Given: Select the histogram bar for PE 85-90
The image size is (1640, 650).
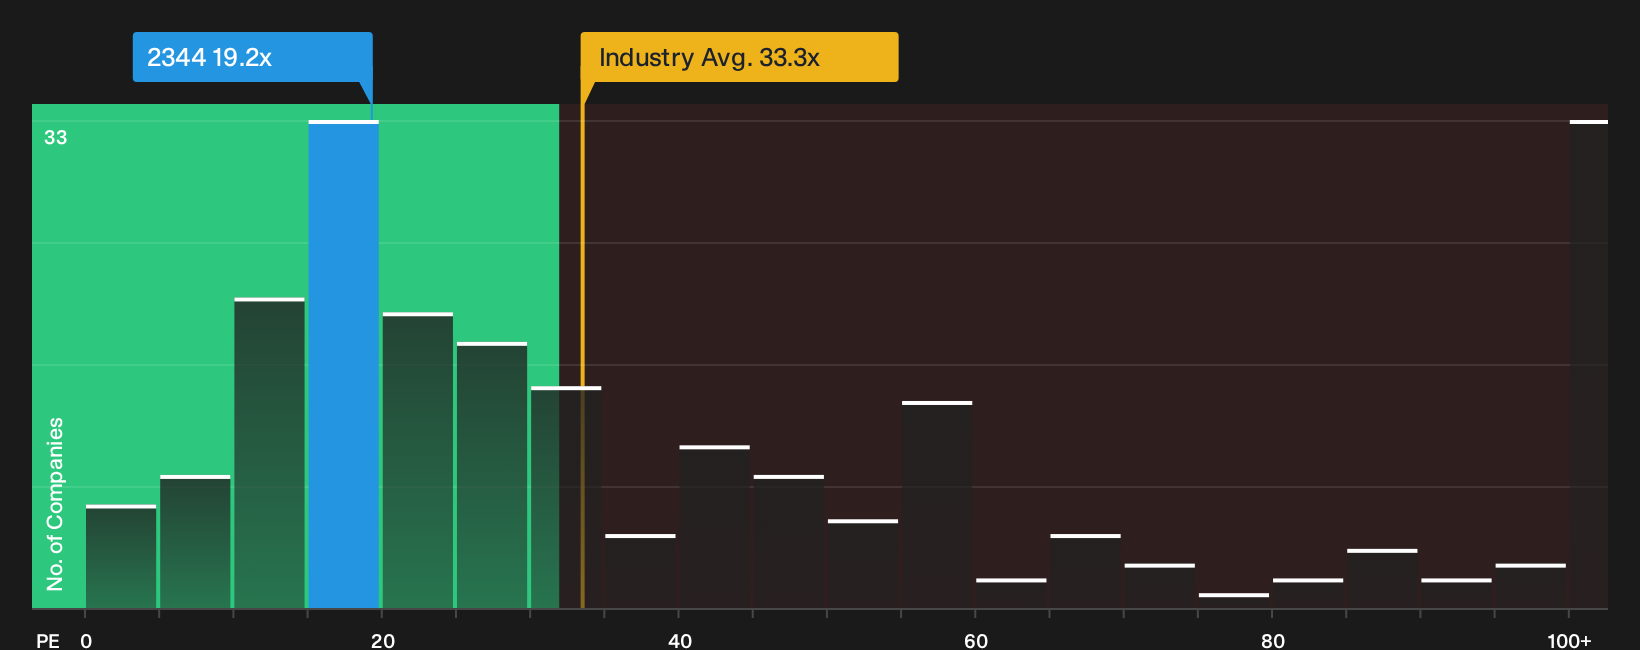Looking at the screenshot, I should click(1382, 579).
